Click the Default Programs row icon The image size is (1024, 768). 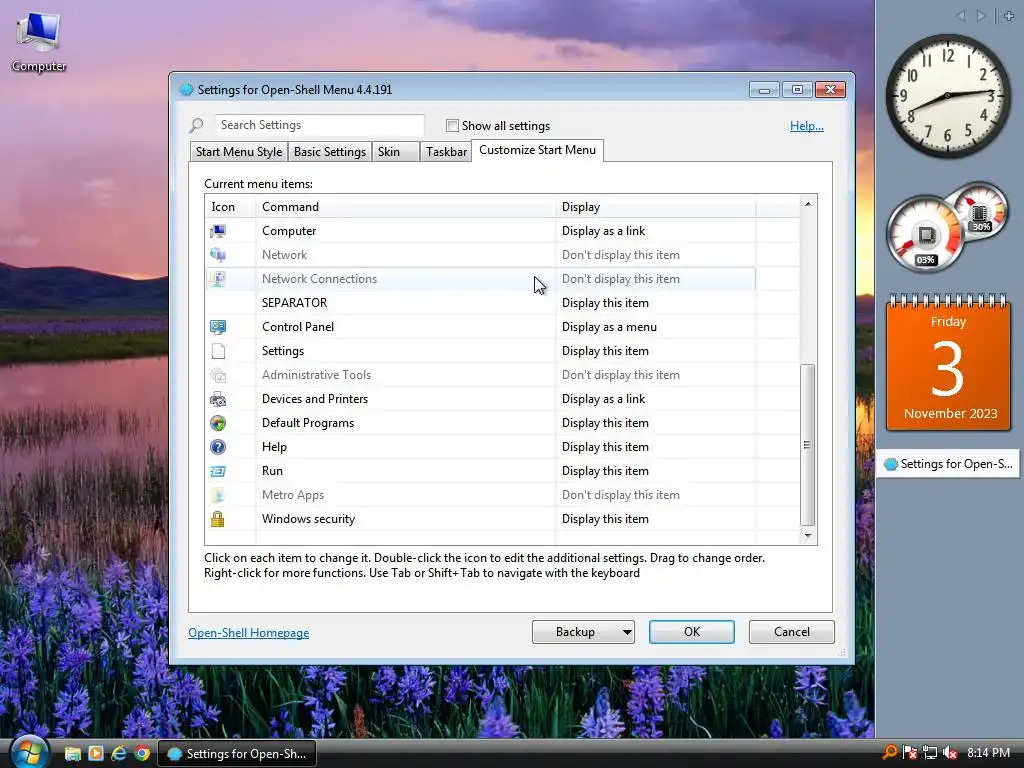218,423
